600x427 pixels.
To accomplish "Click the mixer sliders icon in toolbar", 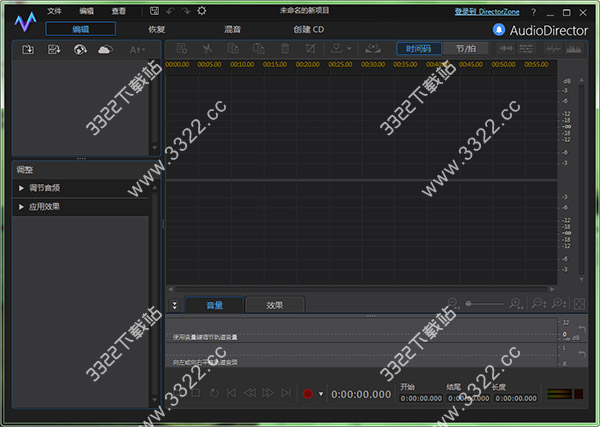I will [526, 49].
